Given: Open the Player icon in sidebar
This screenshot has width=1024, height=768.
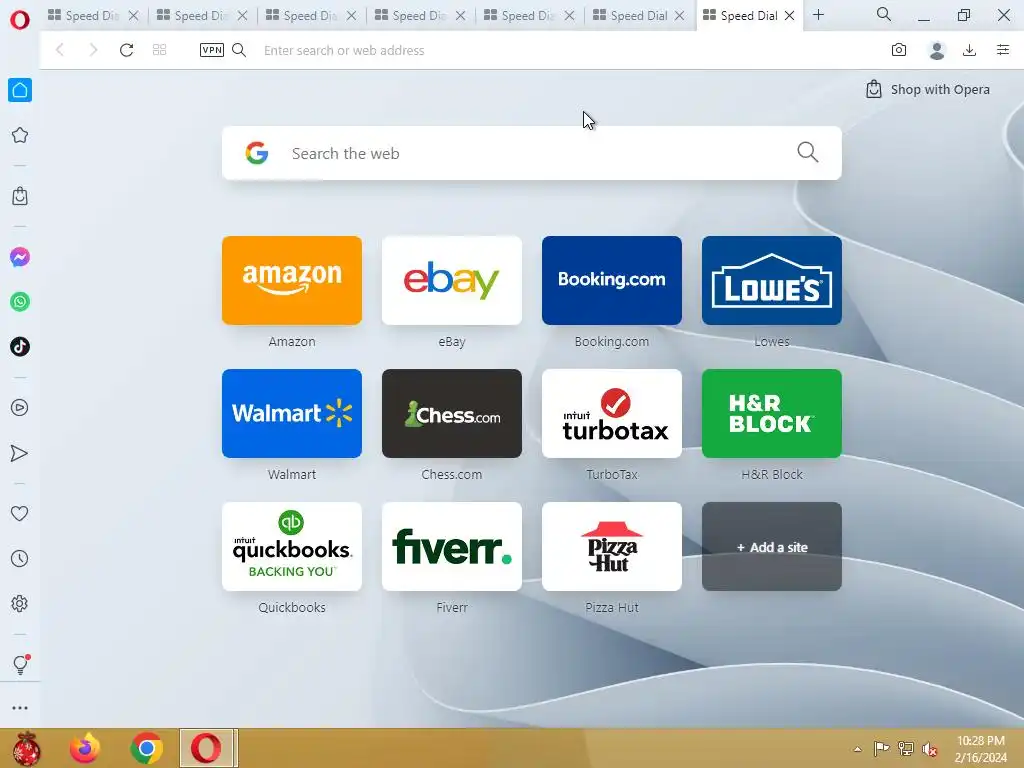Looking at the screenshot, I should coord(20,408).
